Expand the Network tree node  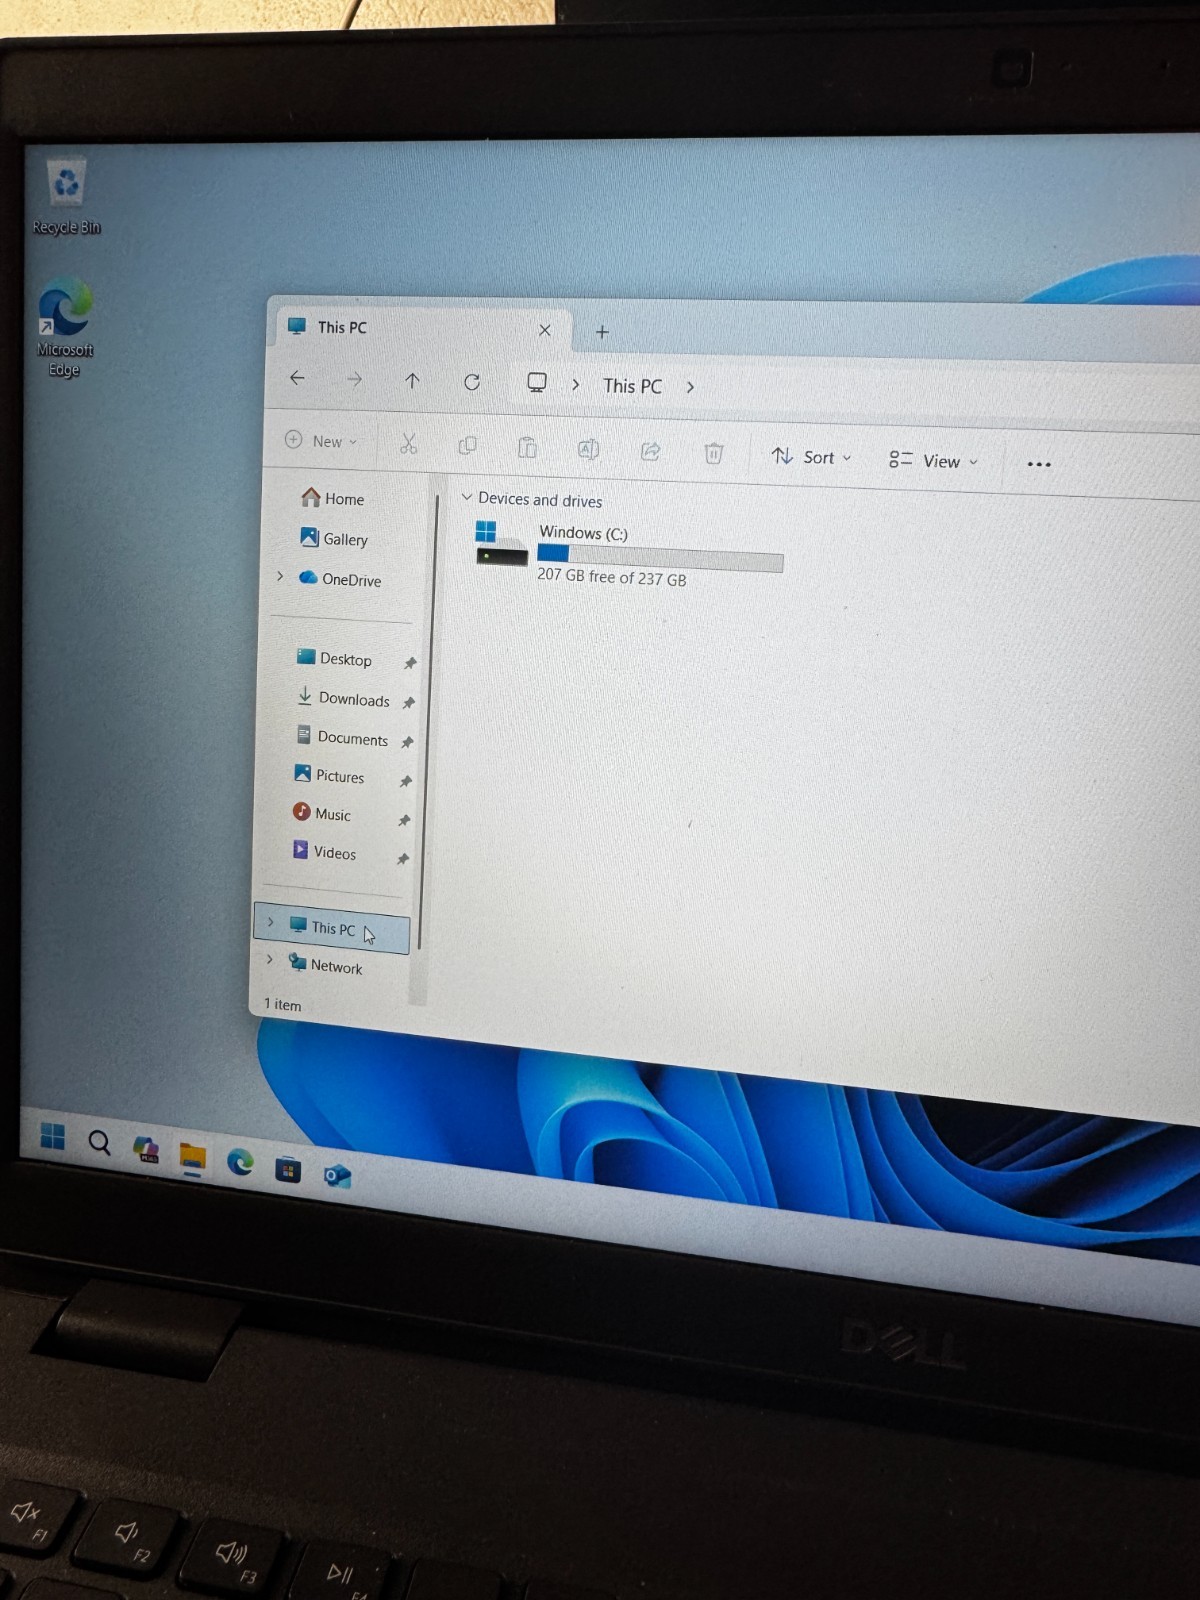(x=269, y=960)
